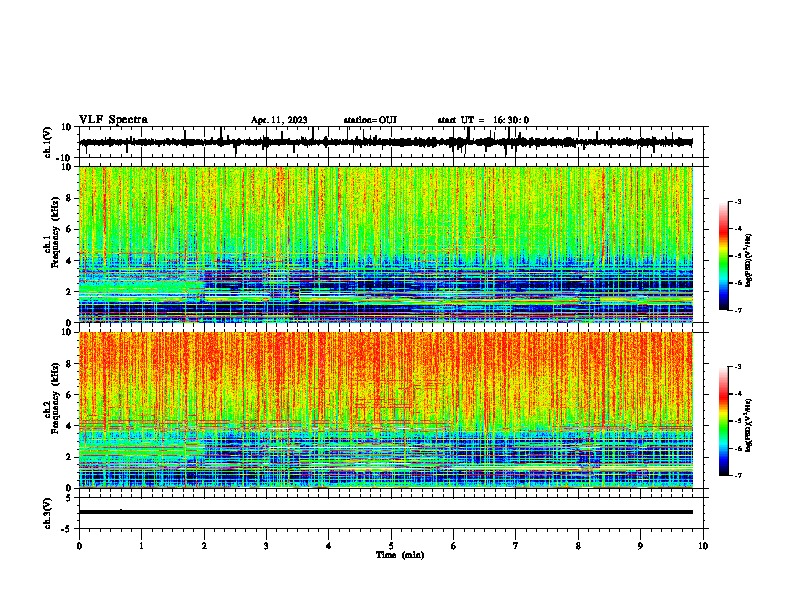Viewport: 792px width, 612px height.
Task: Click time axis tick label "3"
Action: click(266, 546)
